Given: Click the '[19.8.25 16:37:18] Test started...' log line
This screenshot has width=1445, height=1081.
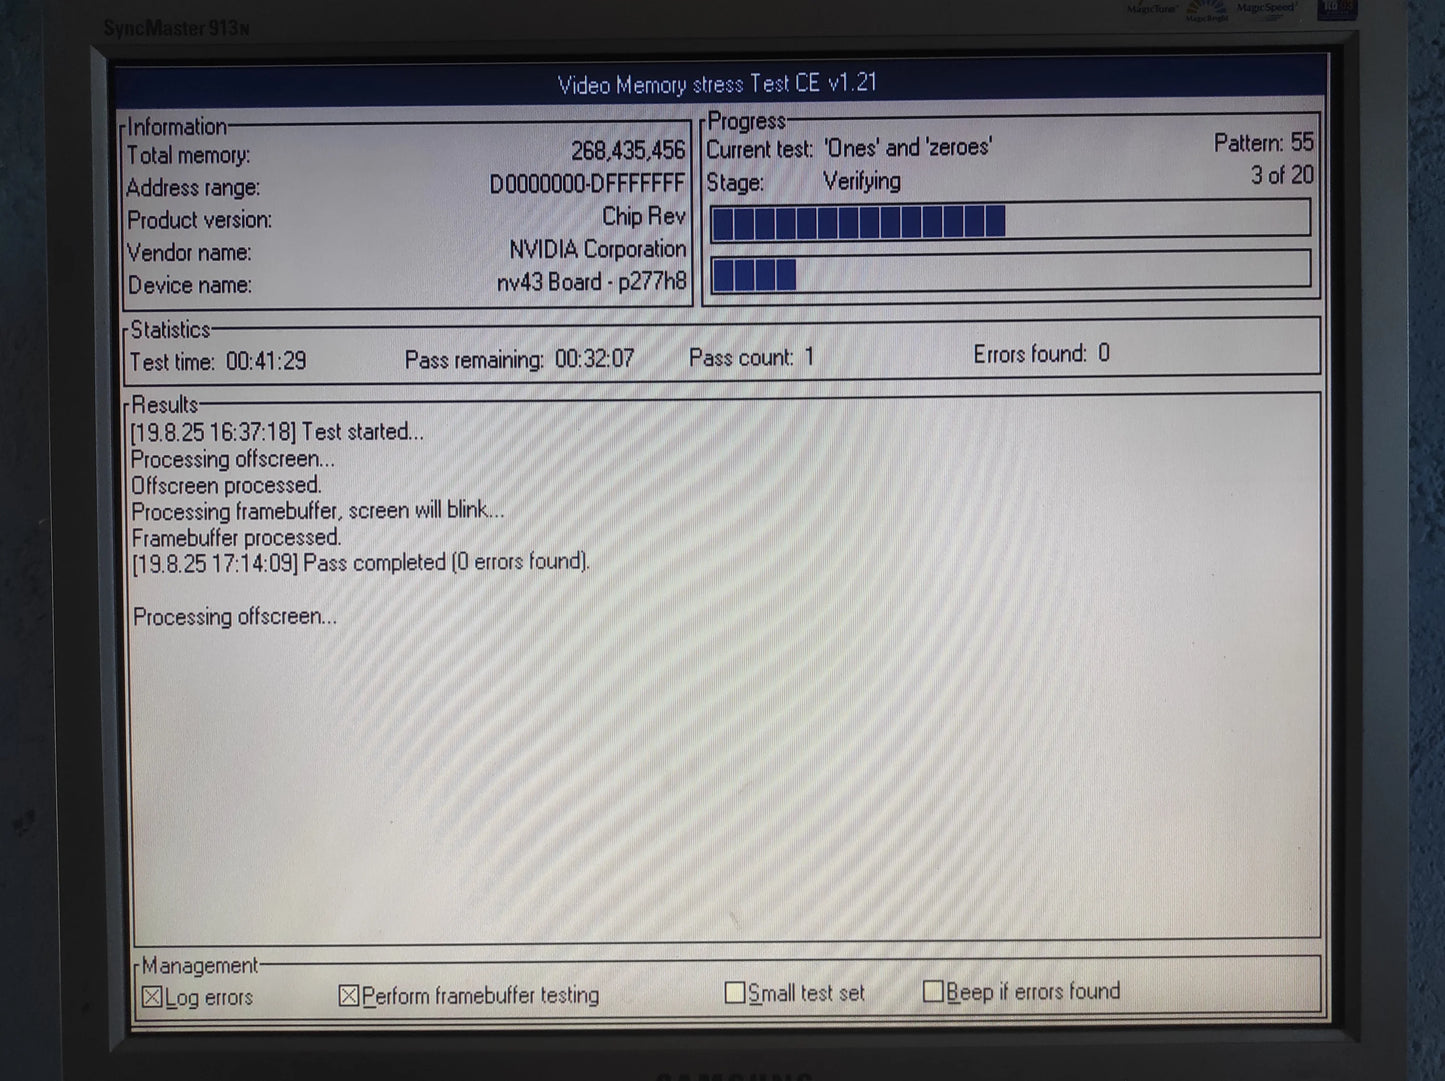Looking at the screenshot, I should click(277, 432).
